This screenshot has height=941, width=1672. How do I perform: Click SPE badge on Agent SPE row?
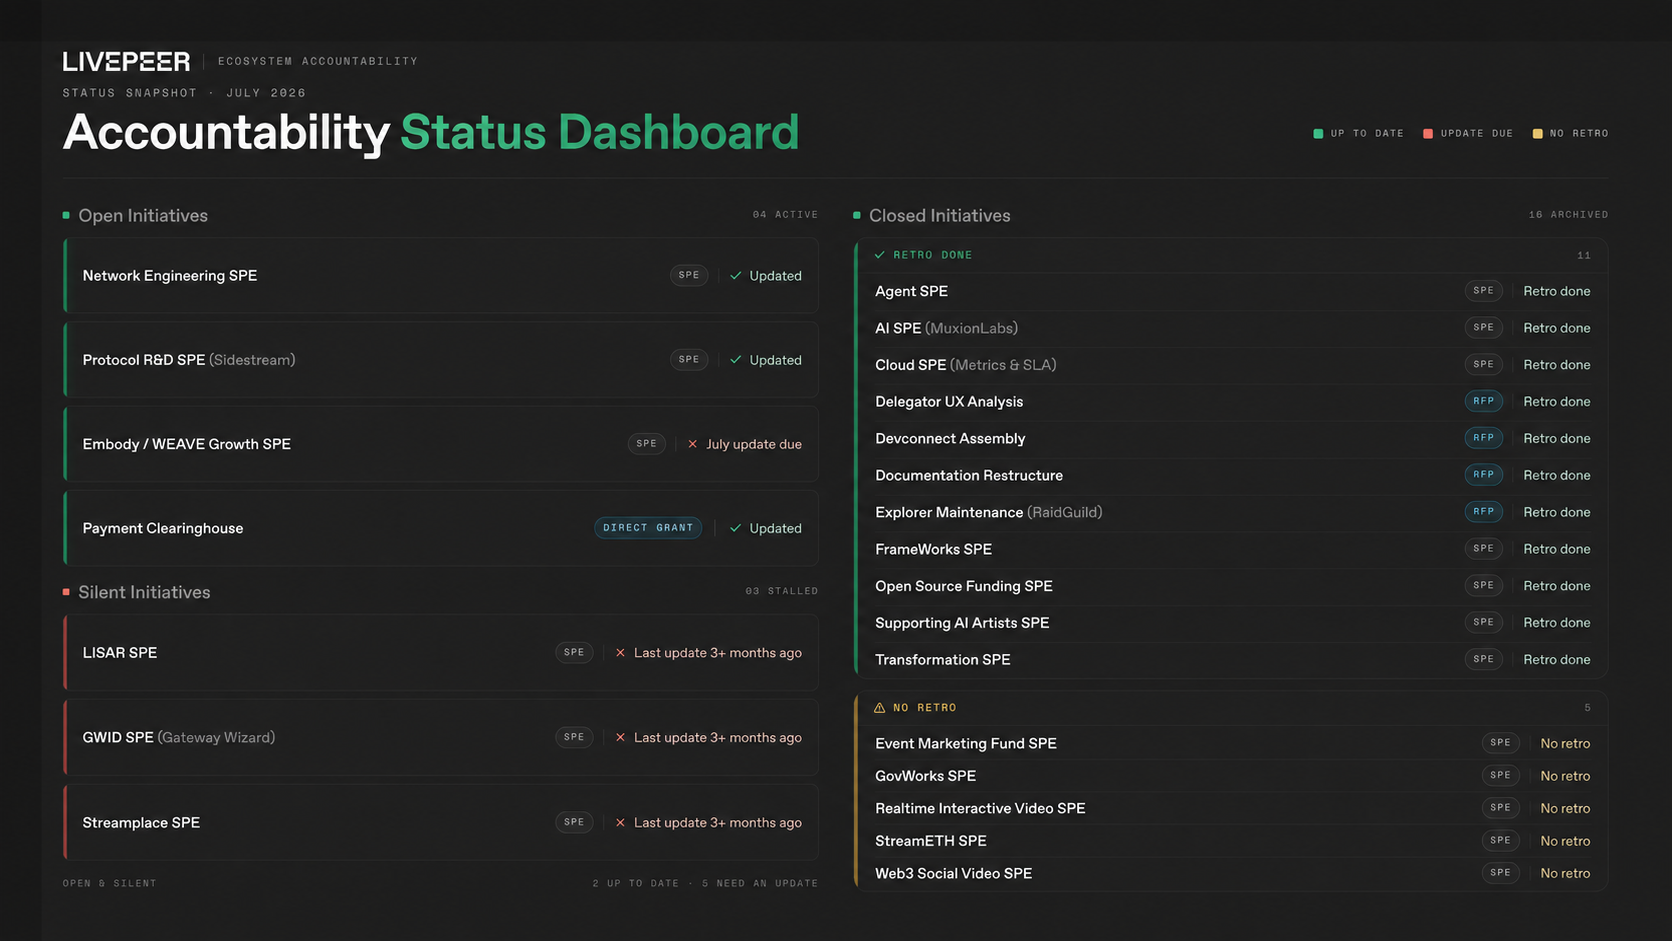pos(1484,291)
